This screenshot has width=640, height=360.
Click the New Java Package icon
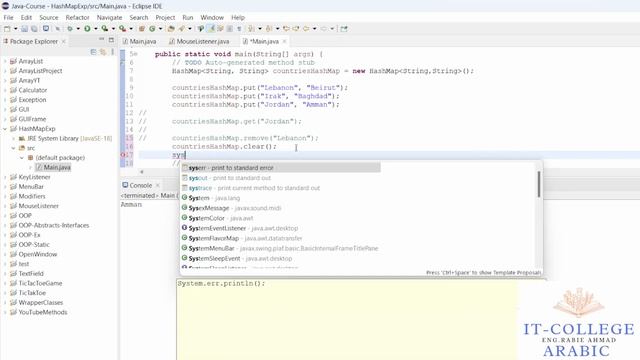142,29
